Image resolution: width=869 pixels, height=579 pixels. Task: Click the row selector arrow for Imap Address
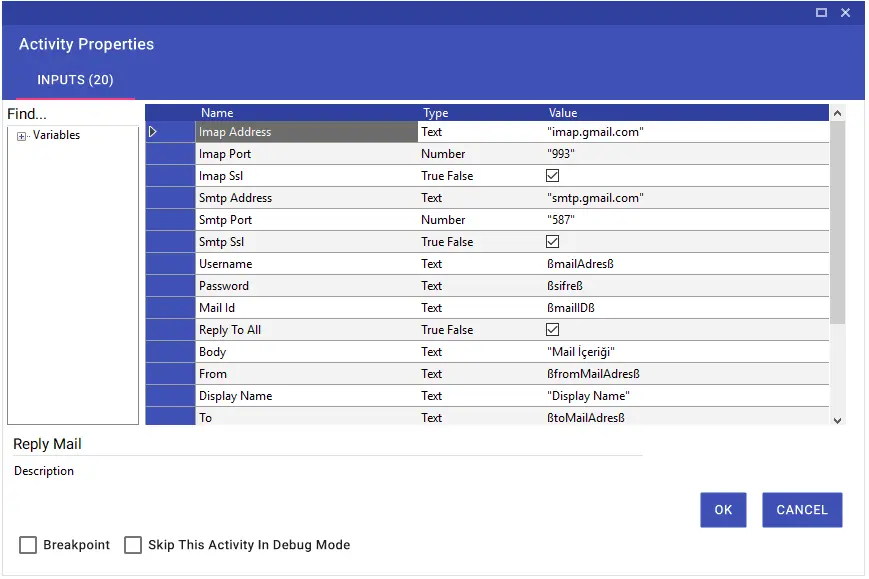click(152, 132)
